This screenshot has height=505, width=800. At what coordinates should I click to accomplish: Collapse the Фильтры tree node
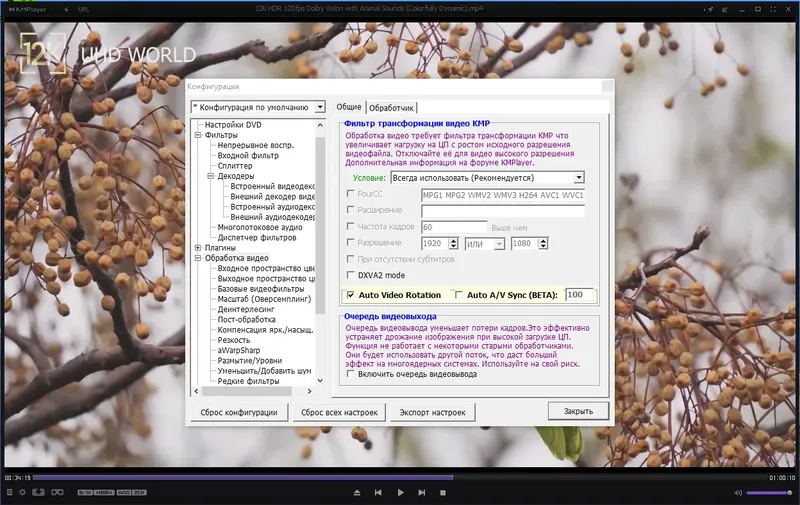coord(198,135)
